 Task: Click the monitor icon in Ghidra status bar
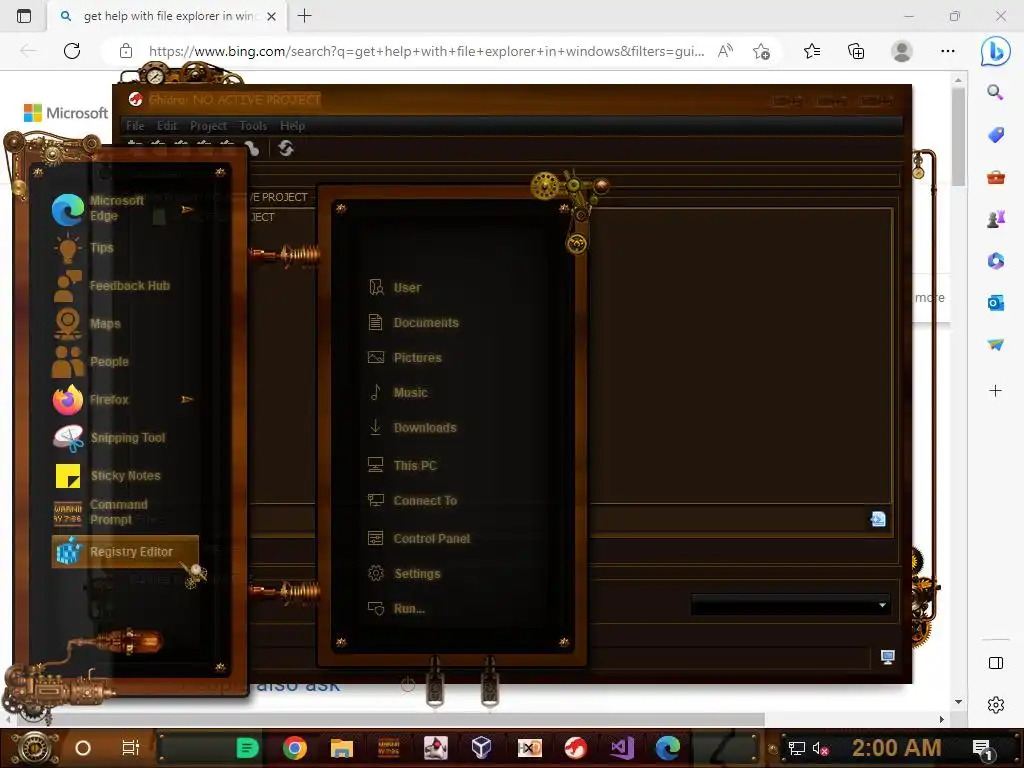coord(888,656)
